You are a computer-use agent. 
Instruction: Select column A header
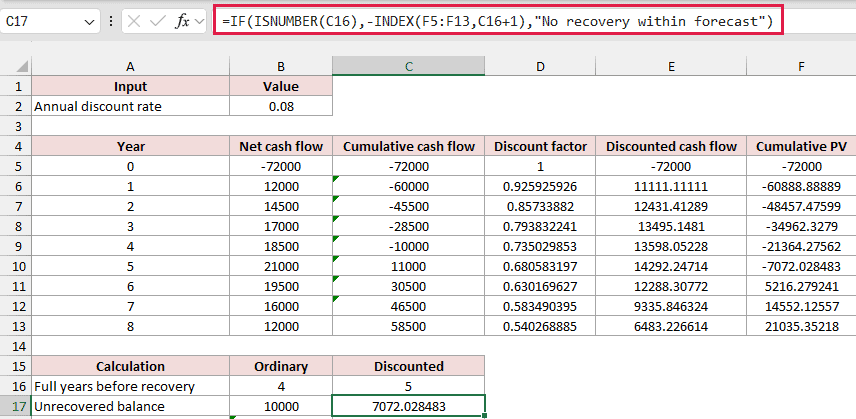(x=130, y=67)
